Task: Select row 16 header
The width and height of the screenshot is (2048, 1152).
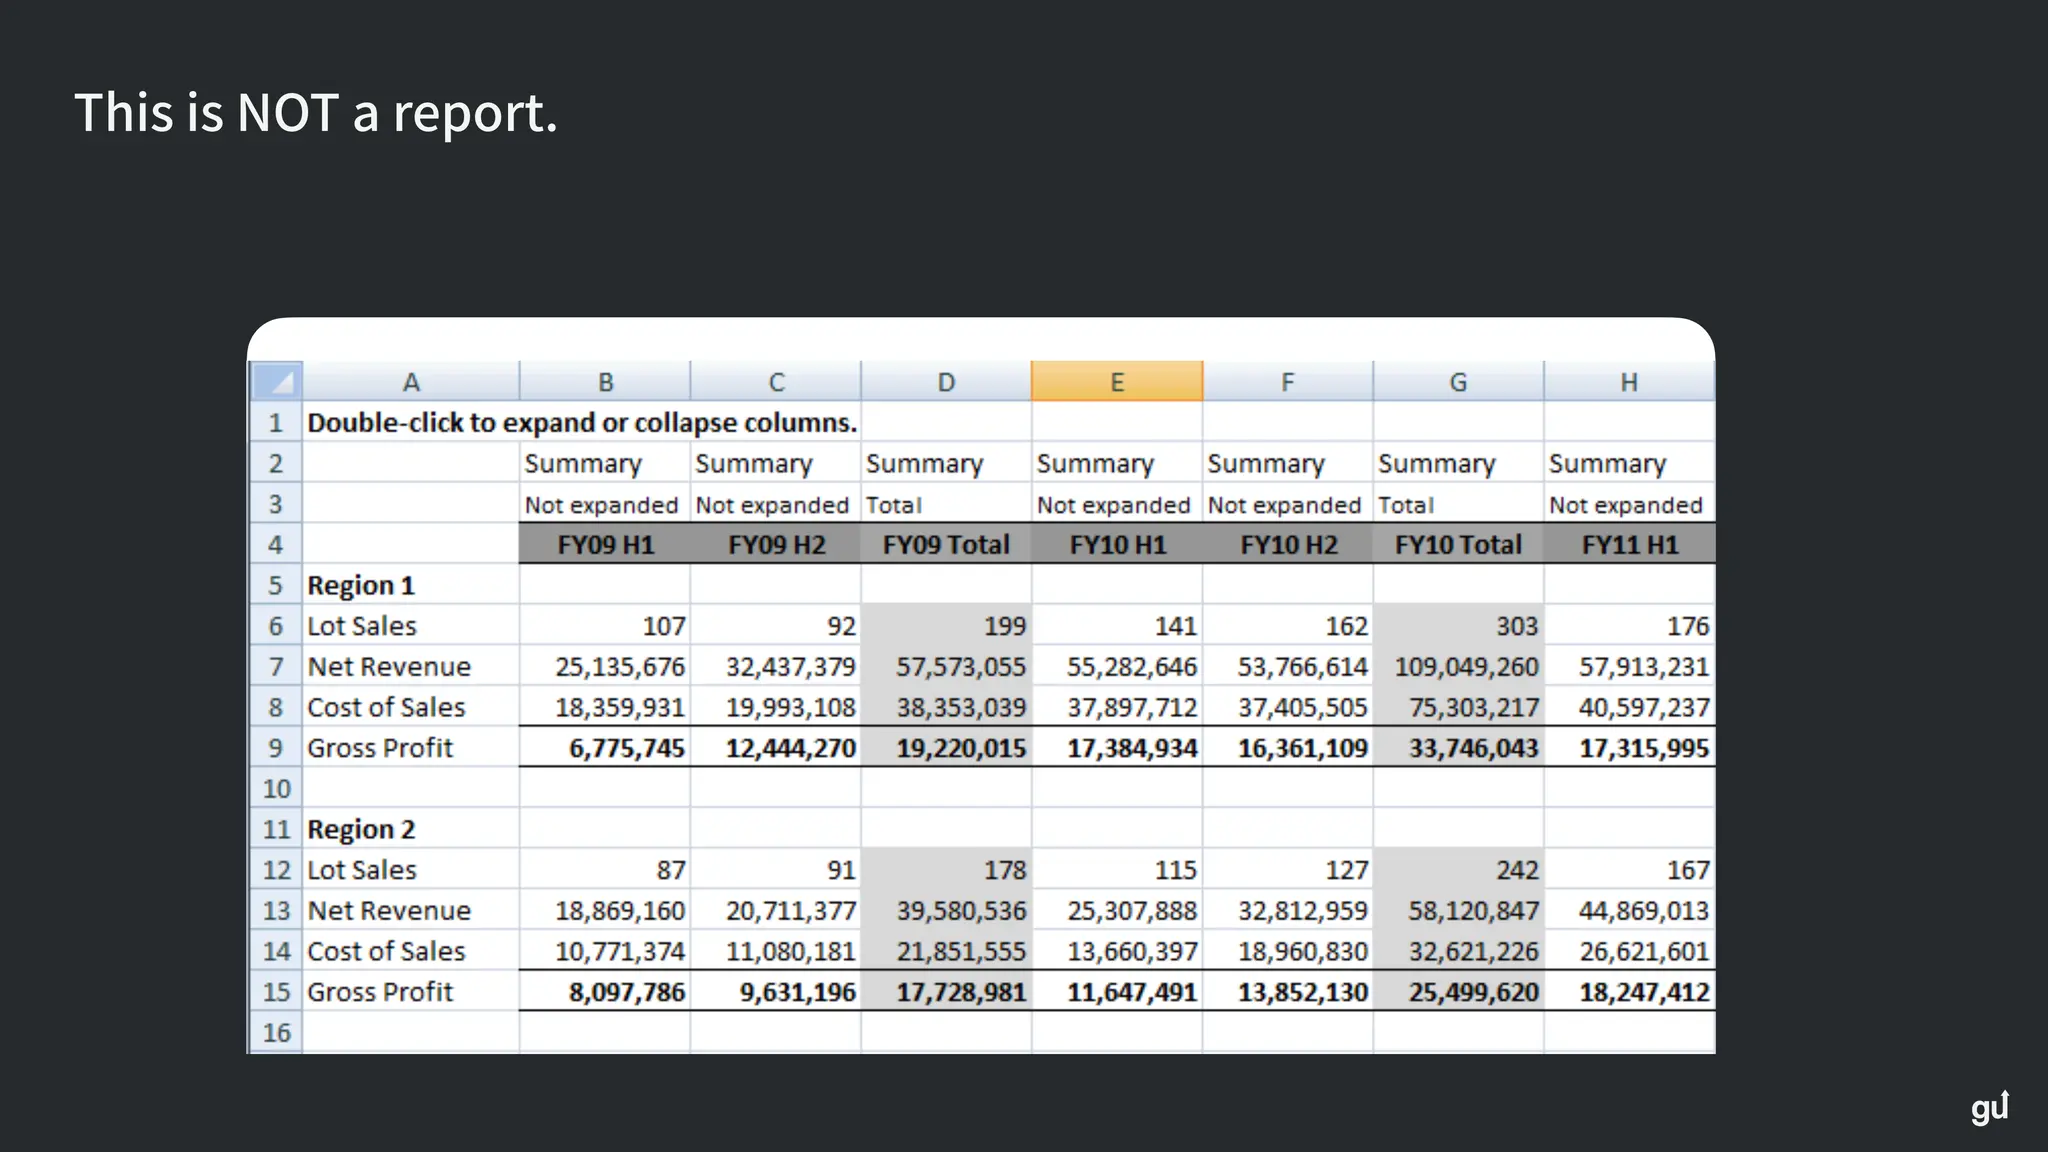Action: (x=276, y=1032)
